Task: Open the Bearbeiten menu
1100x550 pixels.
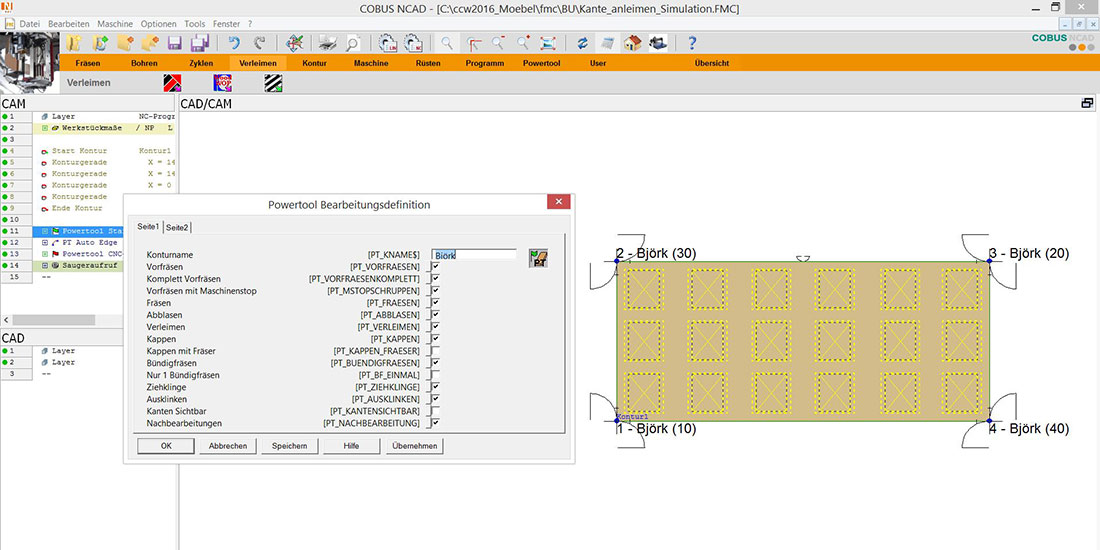Action: point(69,23)
